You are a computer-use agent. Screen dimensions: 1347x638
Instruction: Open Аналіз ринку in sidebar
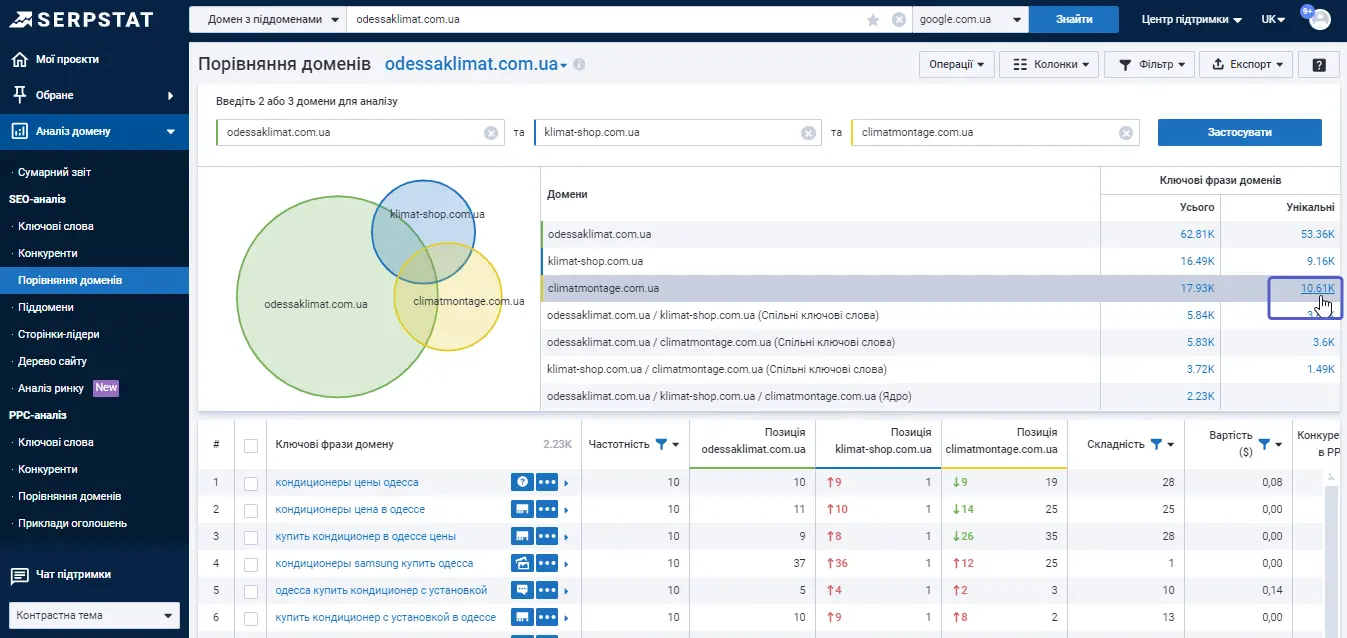pyautogui.click(x=51, y=388)
